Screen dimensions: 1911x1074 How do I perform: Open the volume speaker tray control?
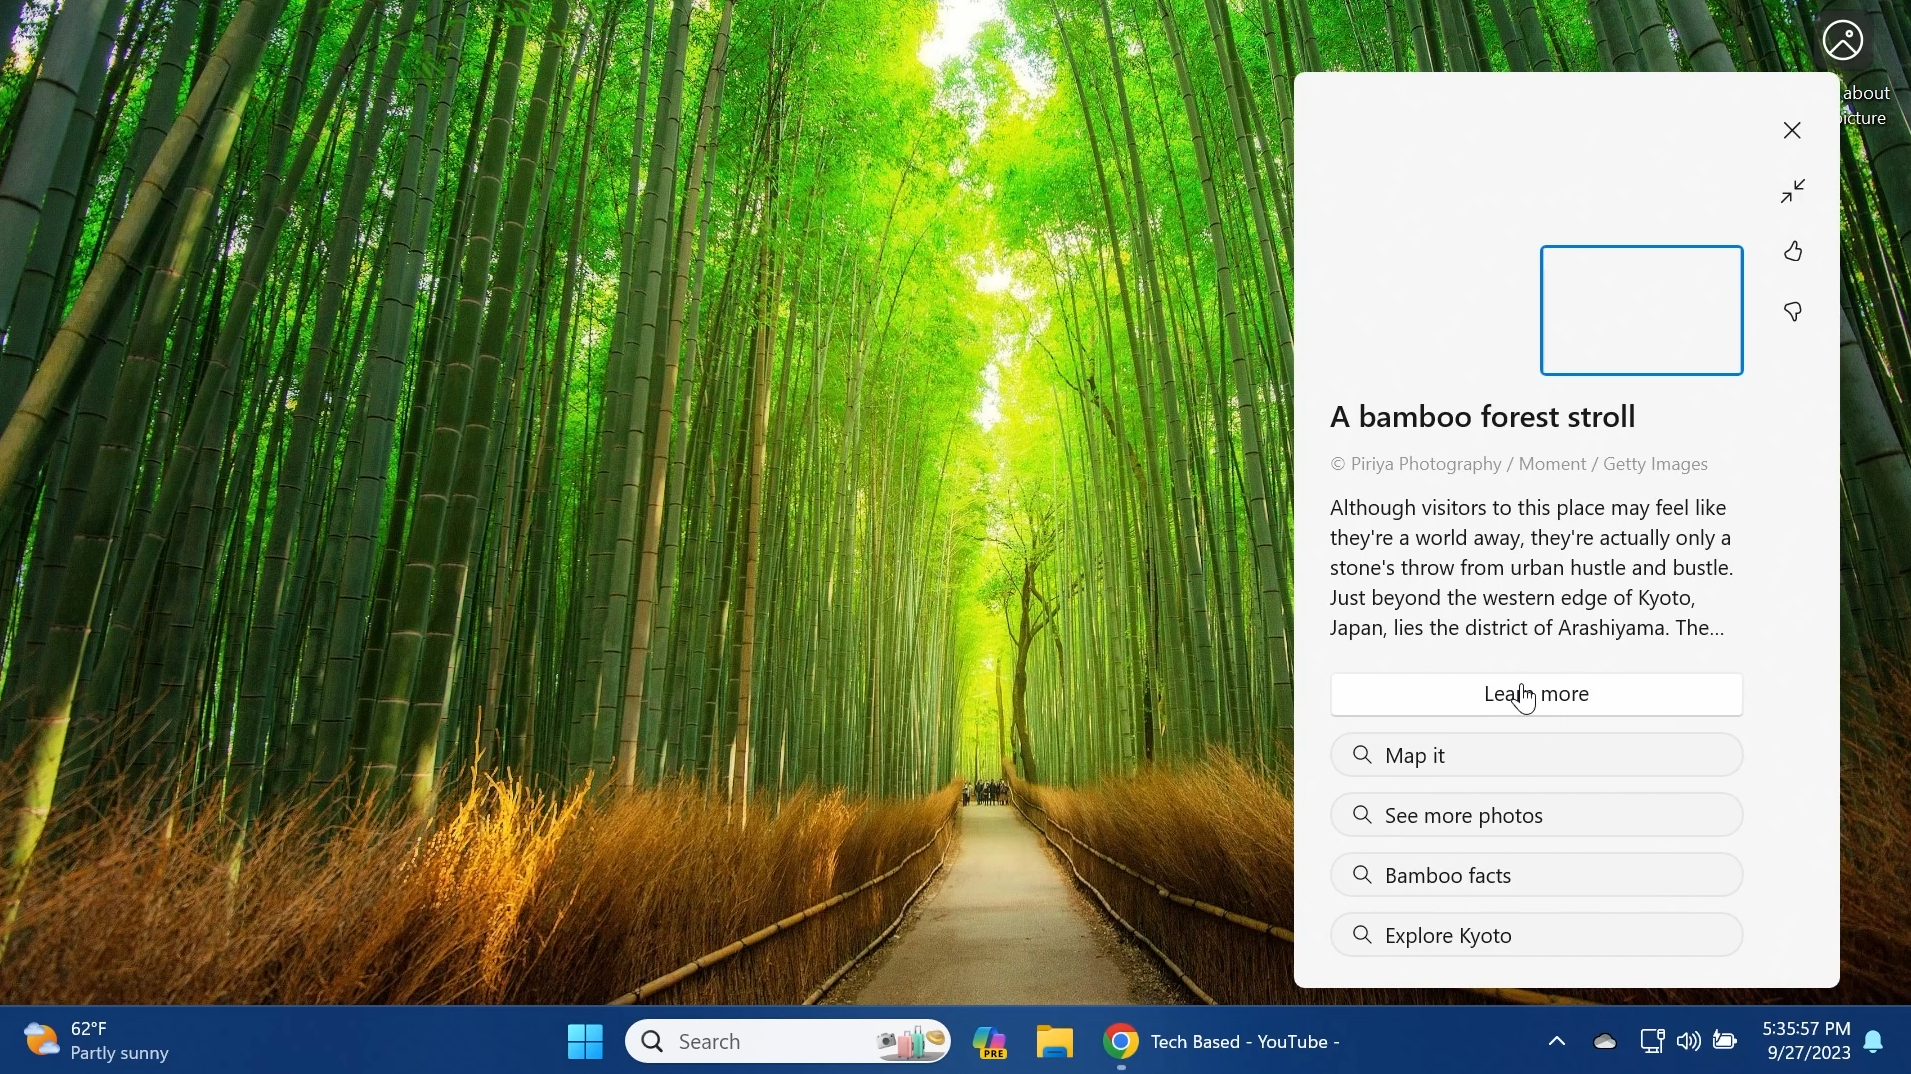click(x=1688, y=1041)
